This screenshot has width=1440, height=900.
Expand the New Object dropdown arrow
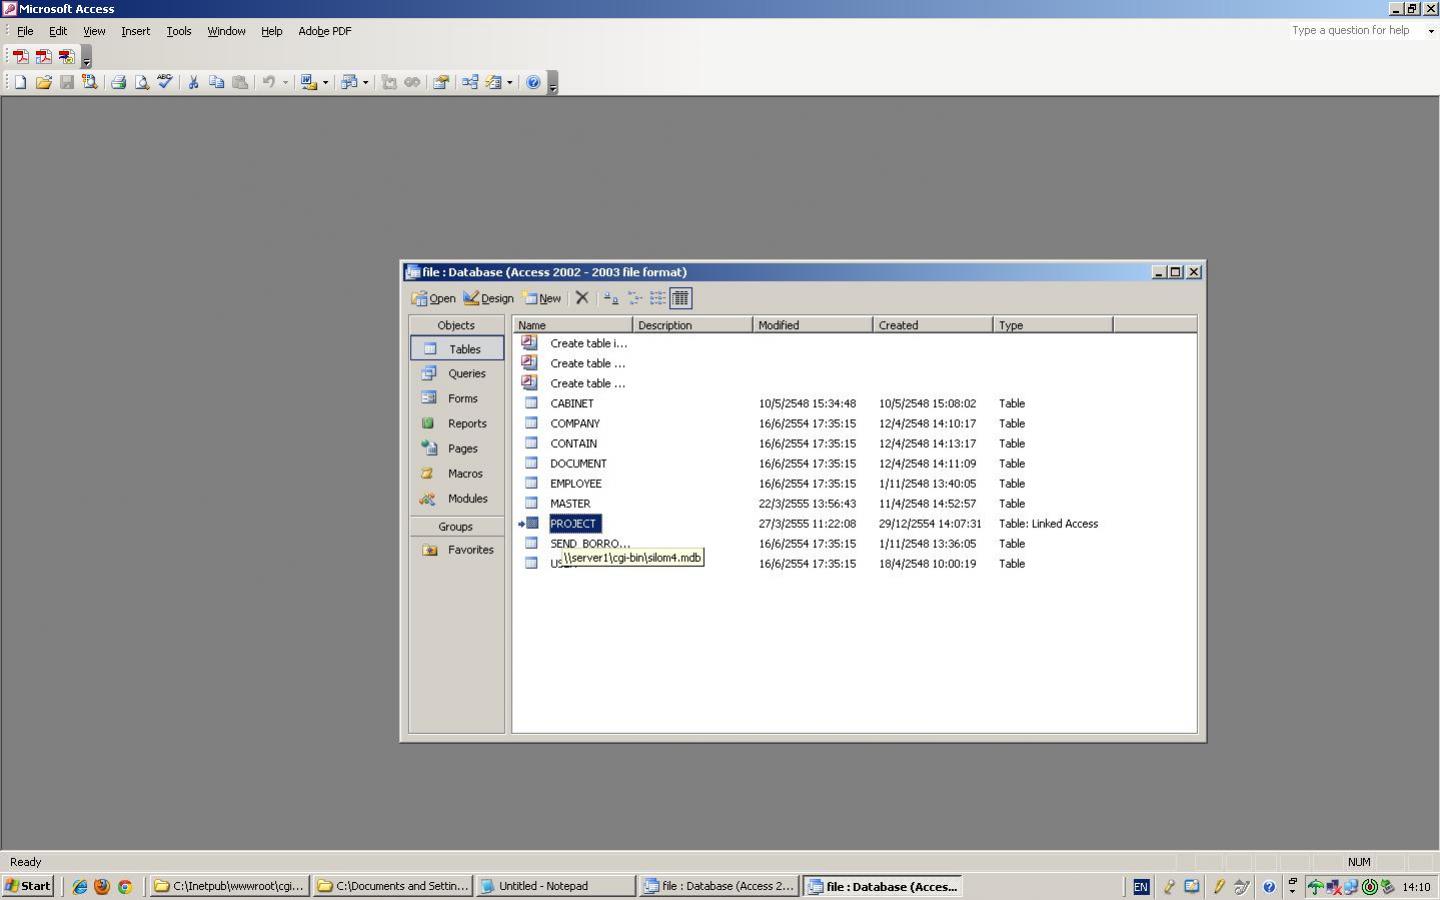click(510, 83)
